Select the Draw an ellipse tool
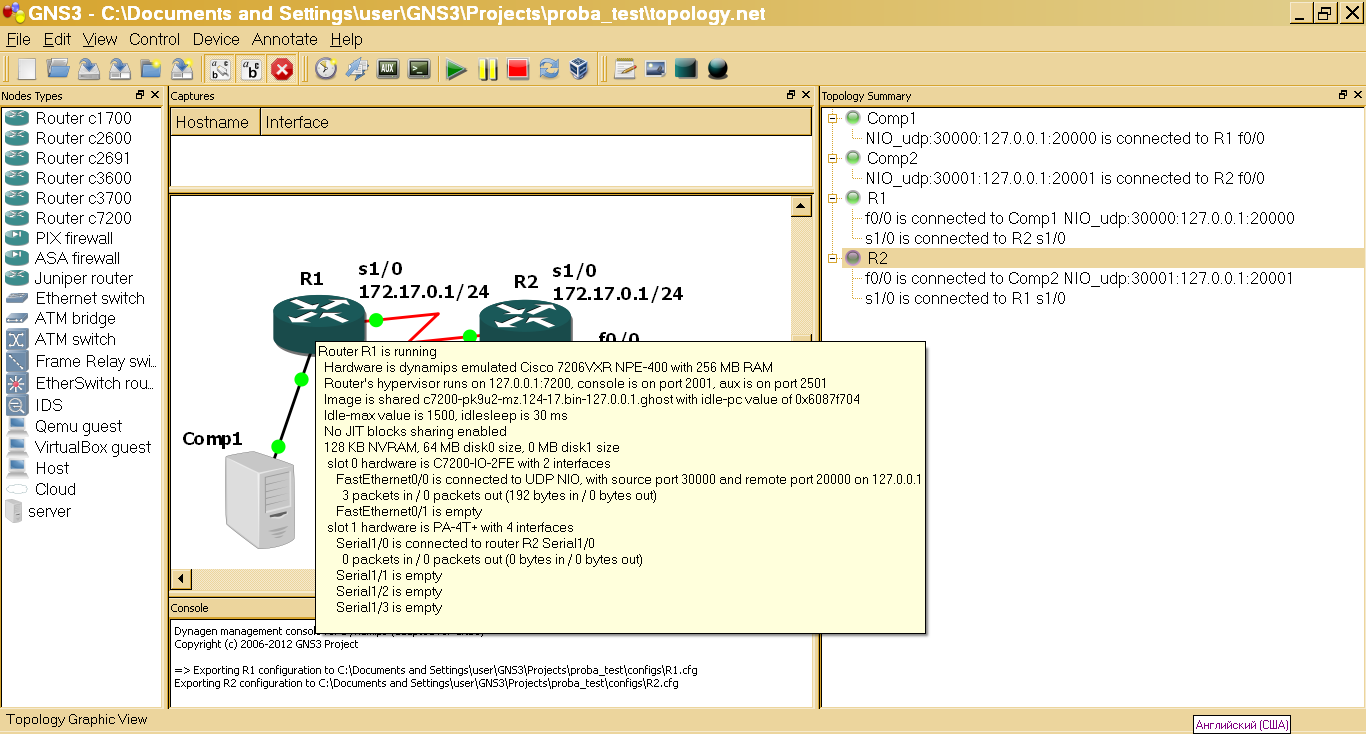 pos(717,69)
